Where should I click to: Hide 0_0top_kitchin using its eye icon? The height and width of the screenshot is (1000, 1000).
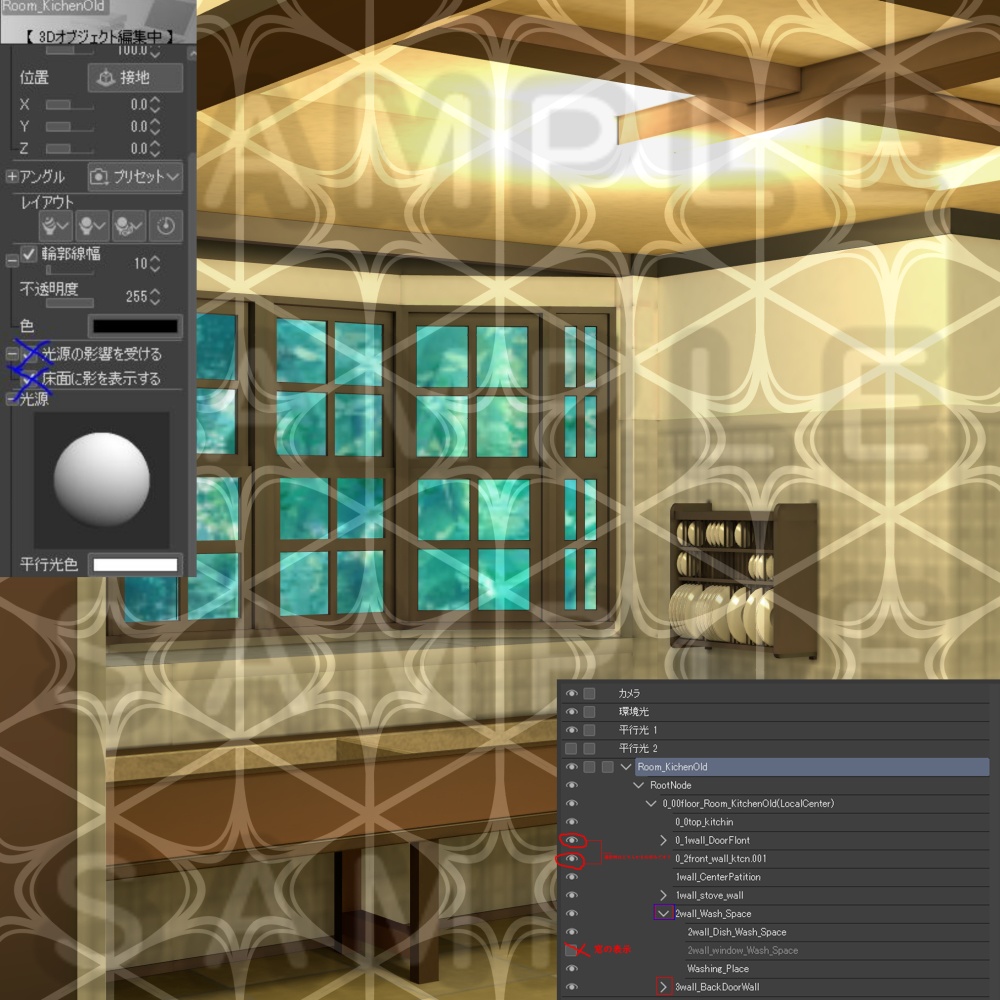pyautogui.click(x=571, y=822)
